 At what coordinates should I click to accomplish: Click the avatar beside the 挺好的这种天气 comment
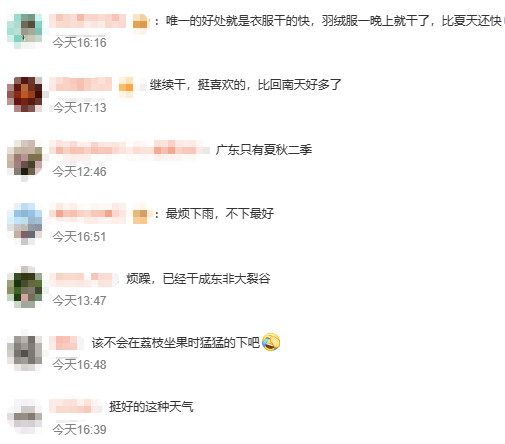tap(25, 416)
